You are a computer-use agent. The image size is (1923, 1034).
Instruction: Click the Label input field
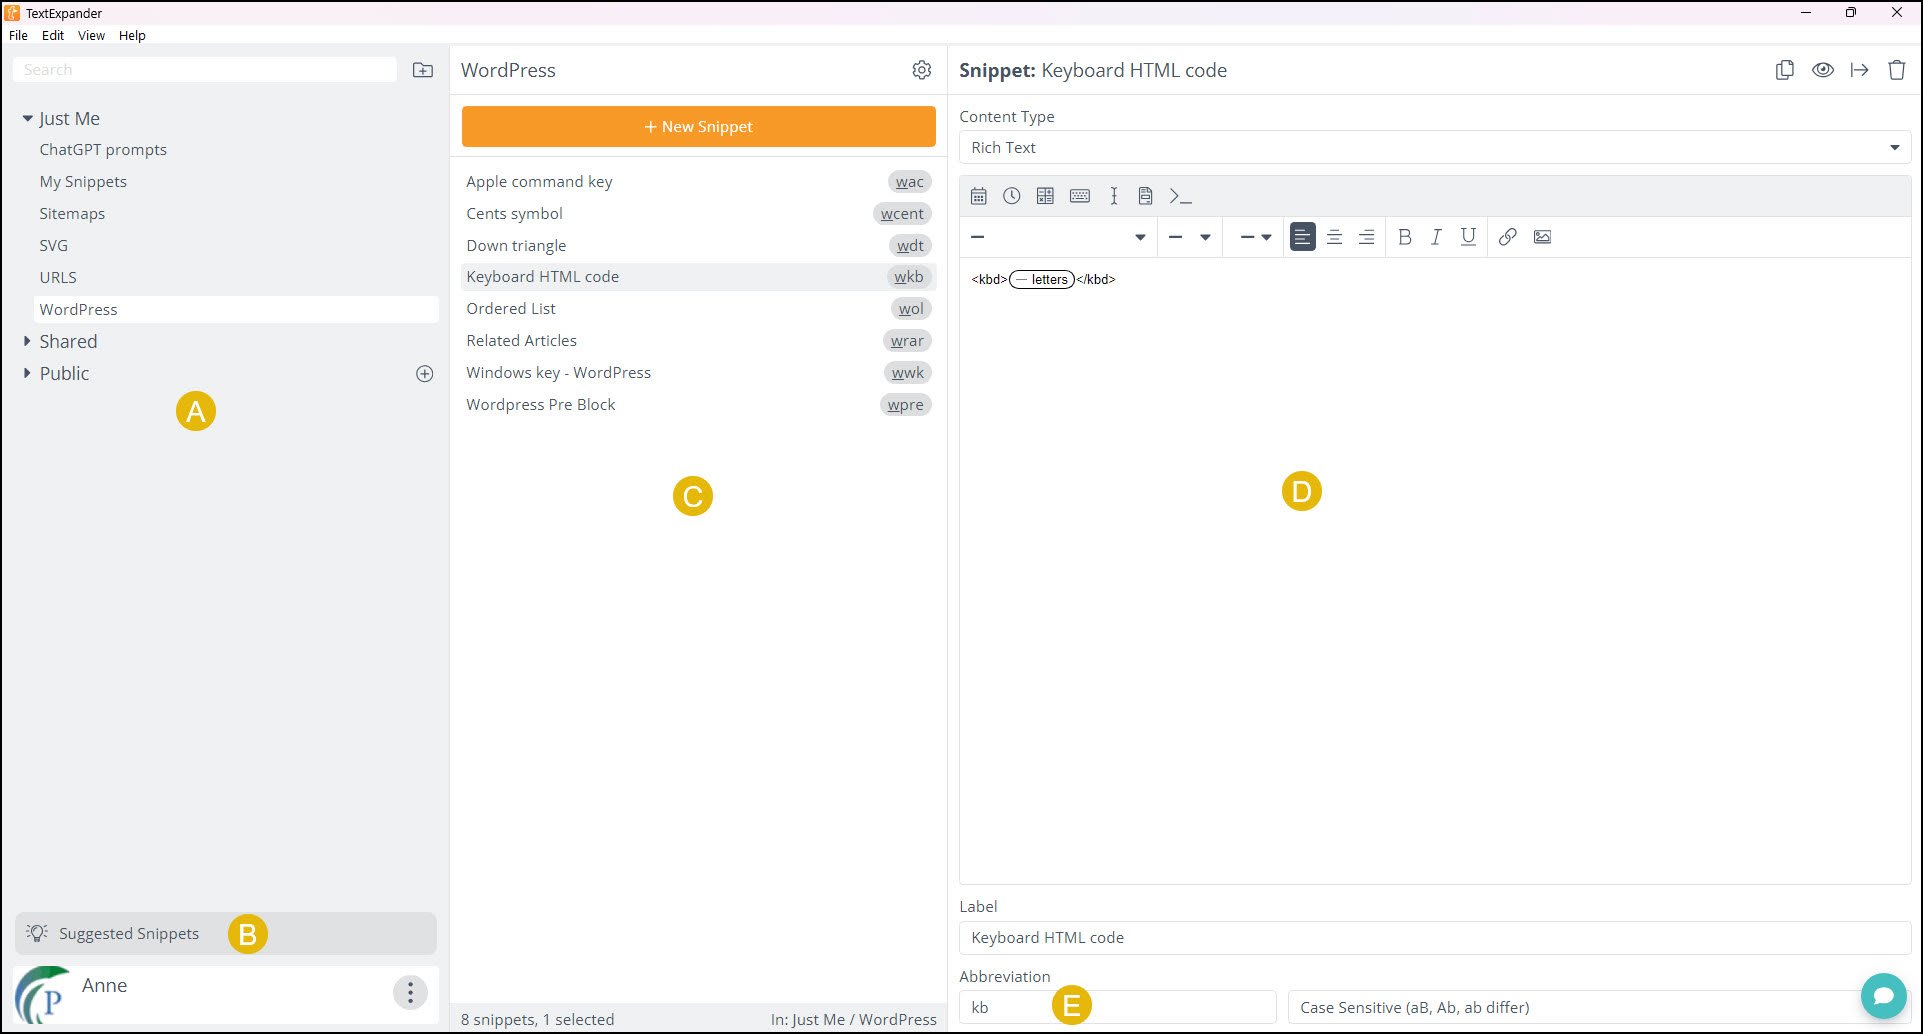coord(1435,938)
